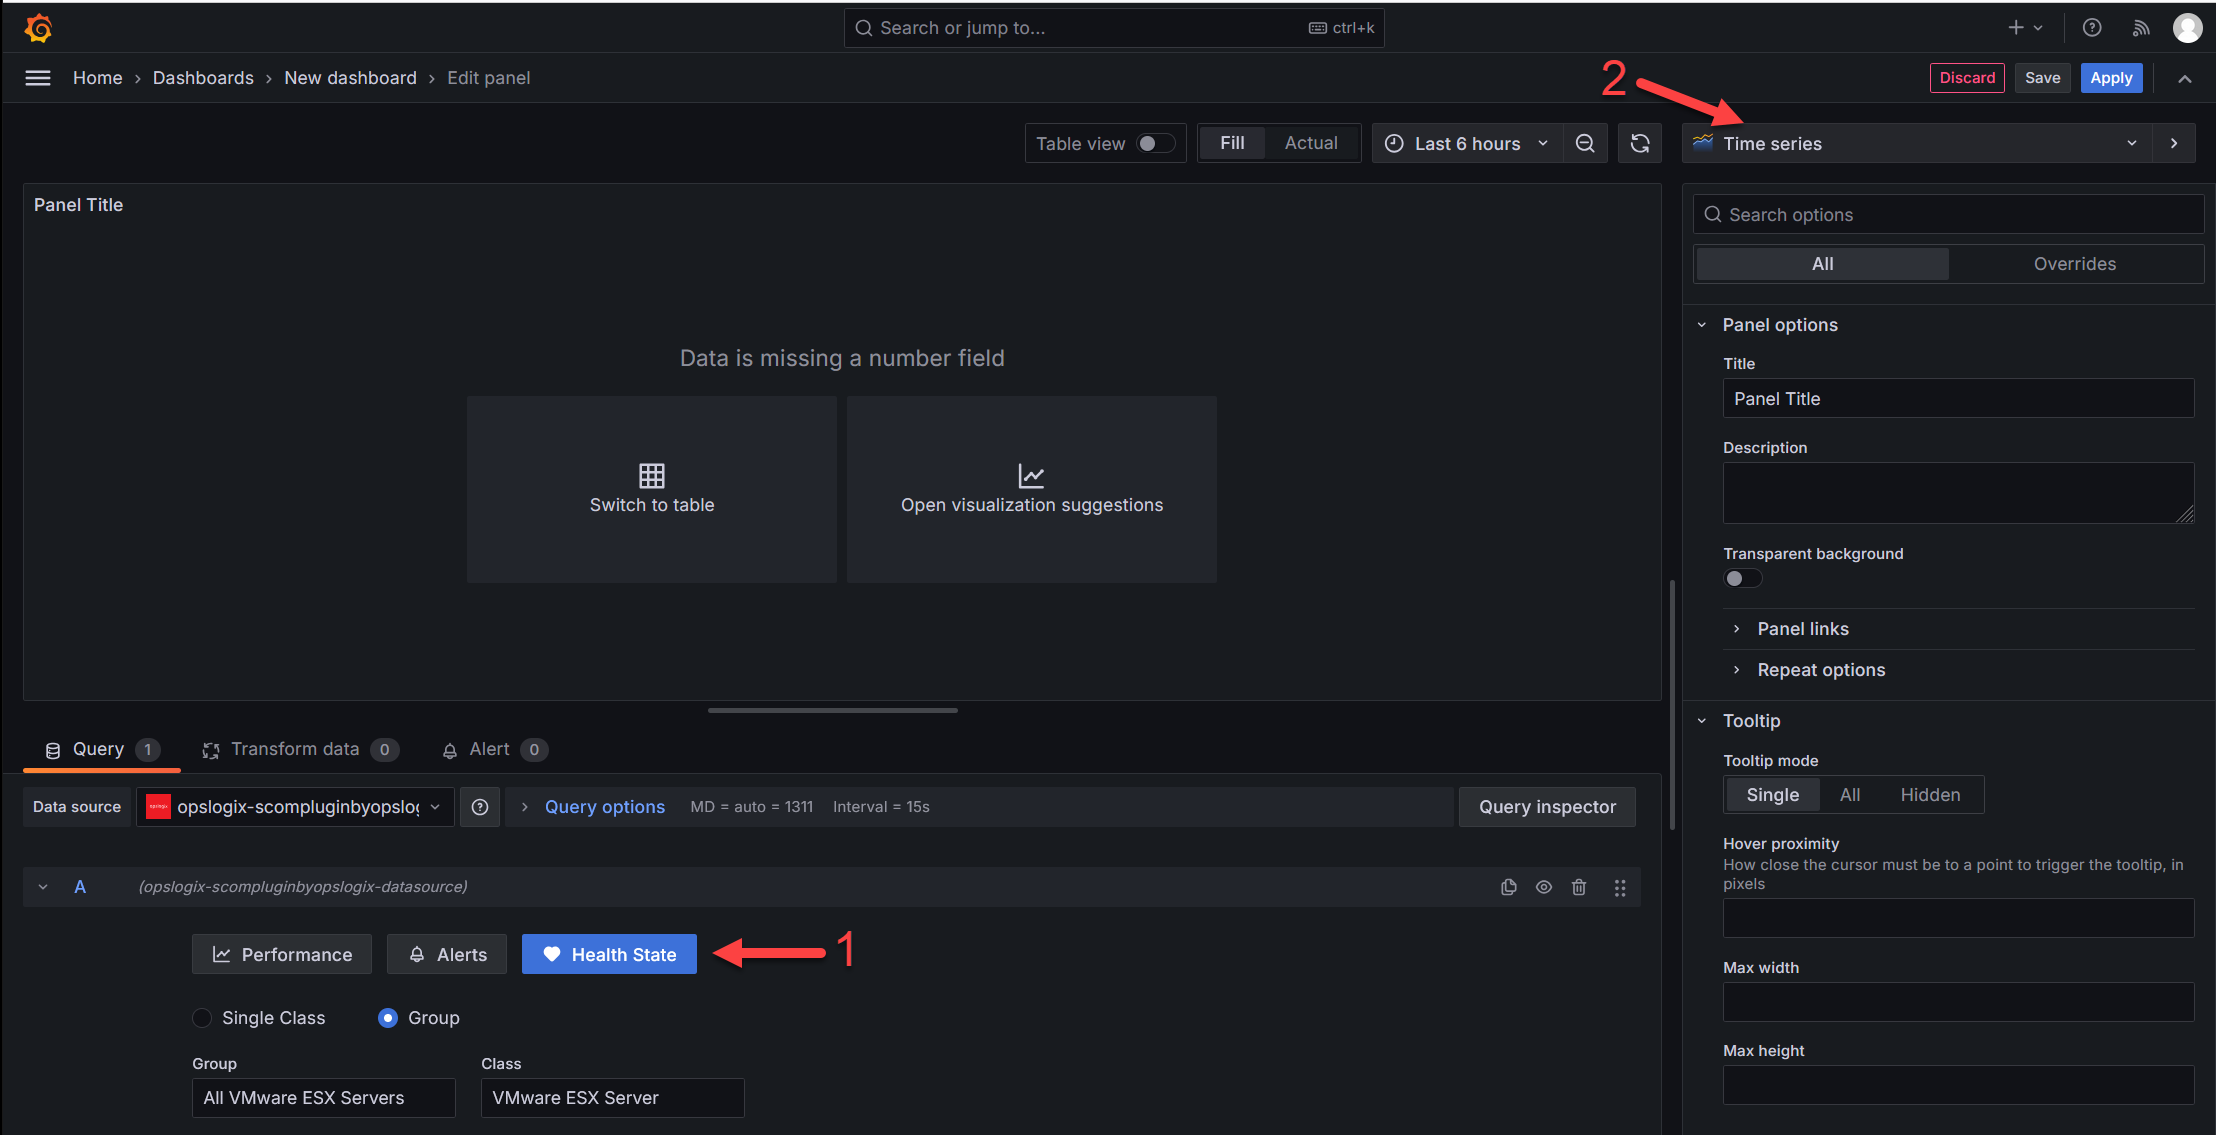This screenshot has width=2216, height=1135.
Task: Click the zoom out time range icon
Action: pyautogui.click(x=1585, y=143)
